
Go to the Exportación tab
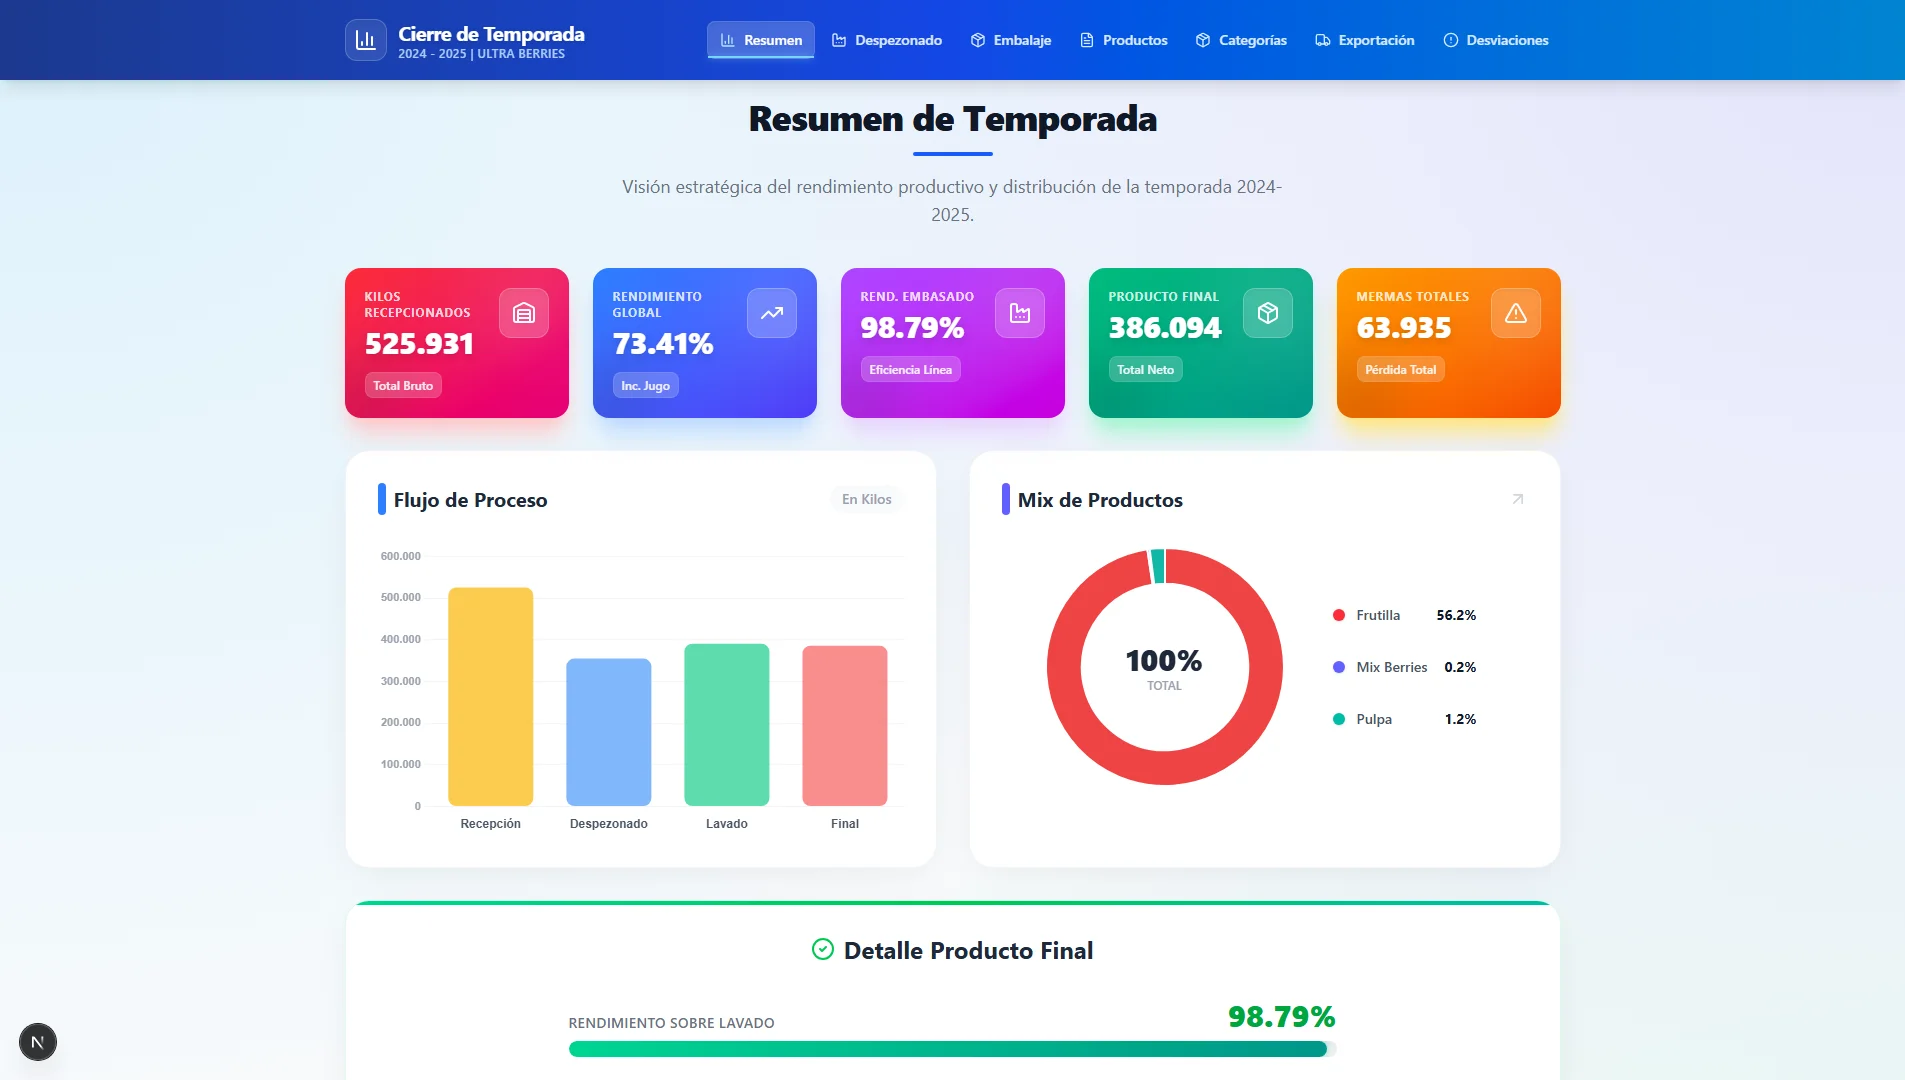1365,40
